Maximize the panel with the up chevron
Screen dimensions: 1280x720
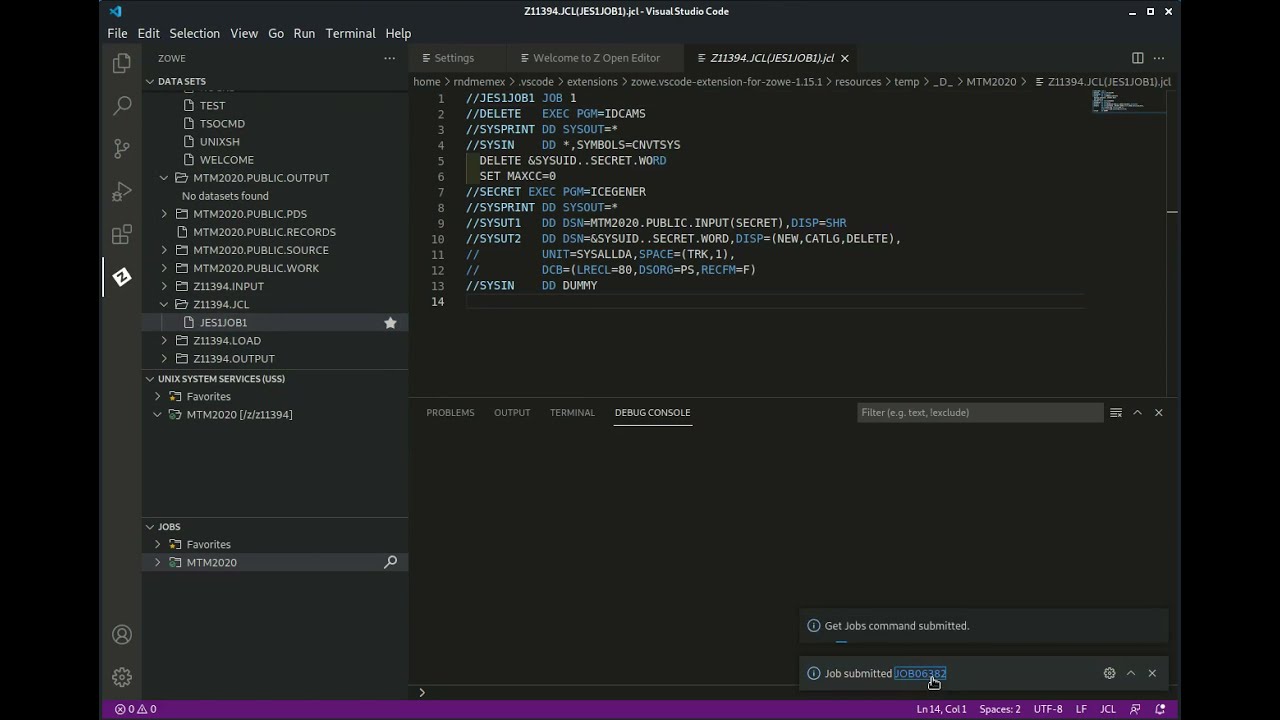1137,412
